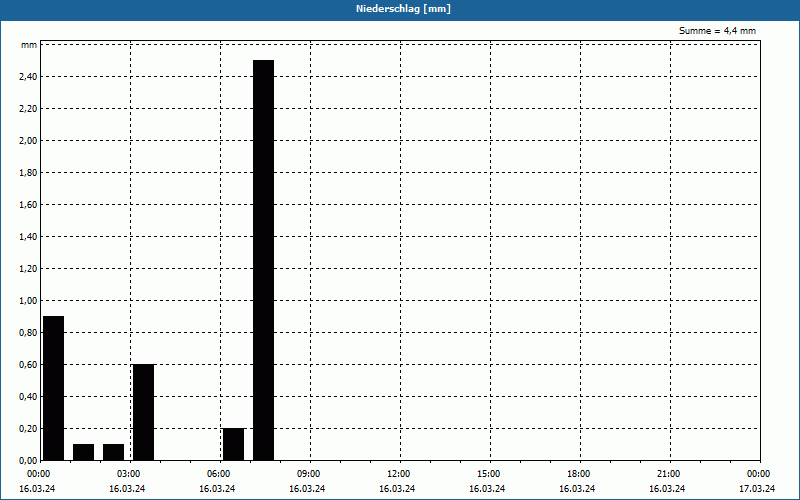Select the '16.03.24' date under 03:00
800x500 pixels.
coord(127,489)
